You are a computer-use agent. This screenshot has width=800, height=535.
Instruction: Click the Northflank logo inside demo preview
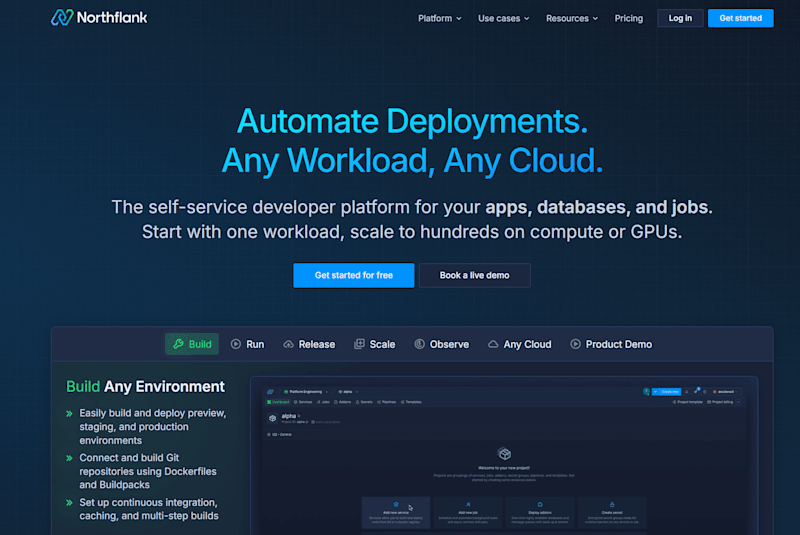click(x=270, y=392)
